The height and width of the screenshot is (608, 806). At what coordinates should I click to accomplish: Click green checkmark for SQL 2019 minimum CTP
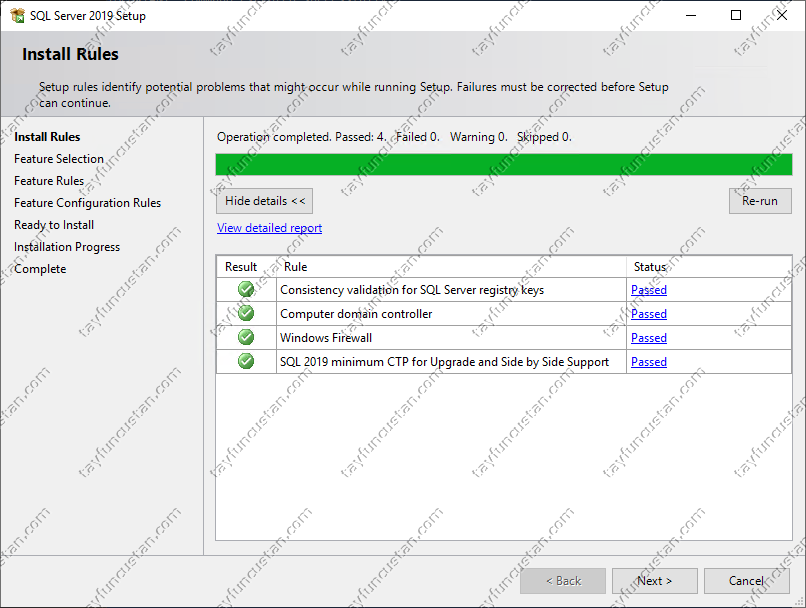coord(246,362)
